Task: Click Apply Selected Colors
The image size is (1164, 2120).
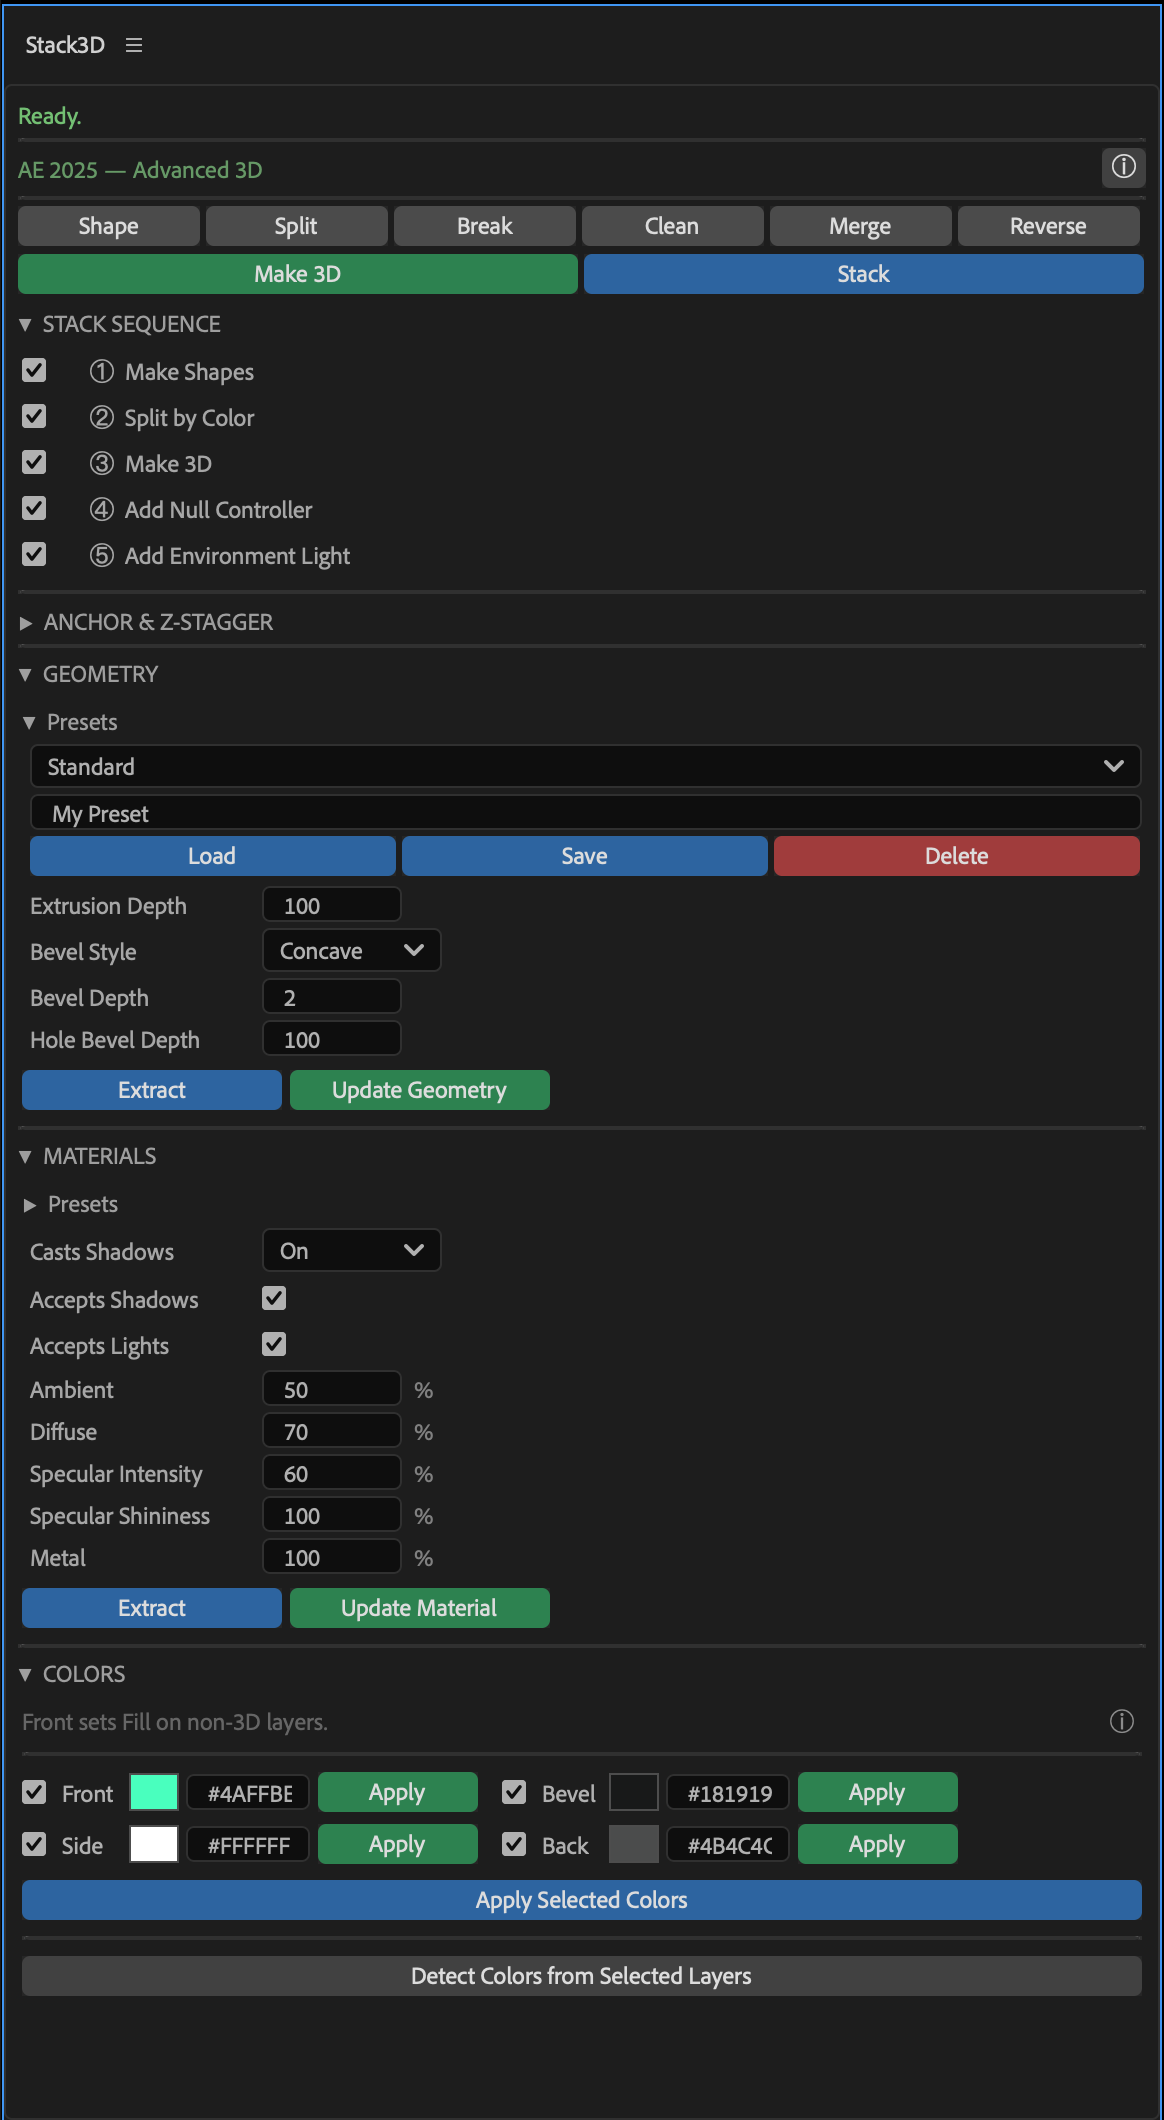Action: click(582, 1900)
